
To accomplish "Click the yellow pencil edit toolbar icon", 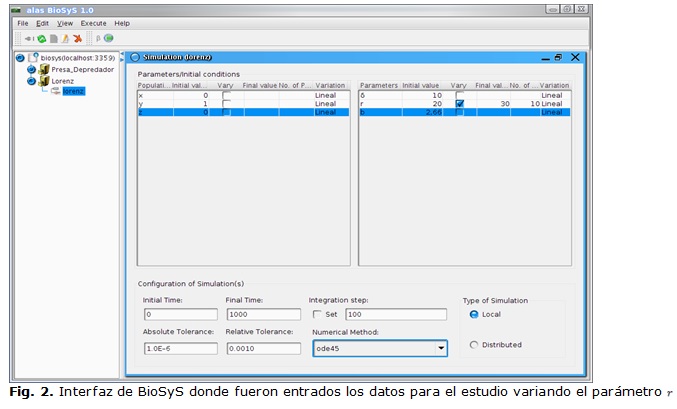I will click(65, 39).
